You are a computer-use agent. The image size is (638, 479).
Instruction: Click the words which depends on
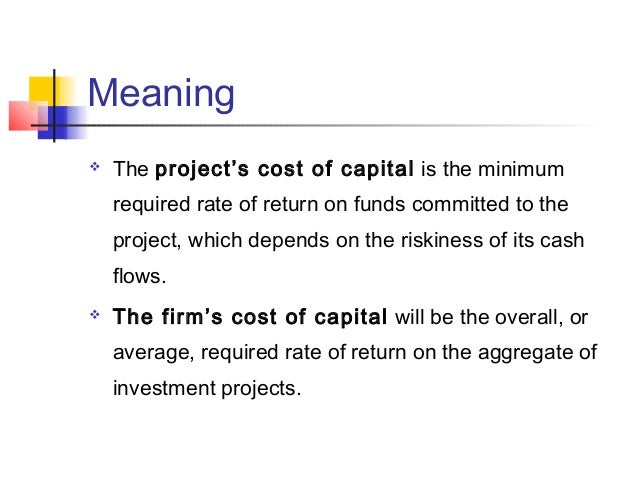272,240
